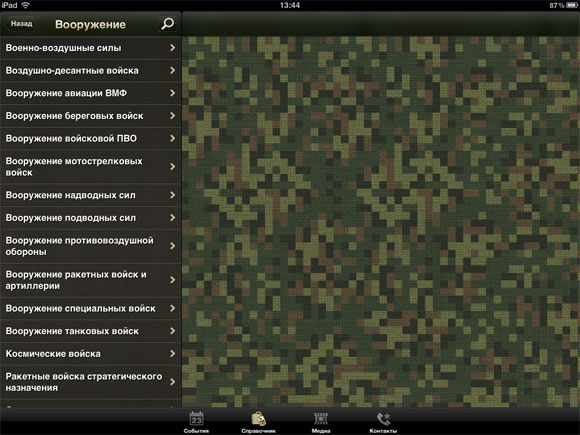Expand chevron for Воздушно-десантные войска

[x=173, y=70]
